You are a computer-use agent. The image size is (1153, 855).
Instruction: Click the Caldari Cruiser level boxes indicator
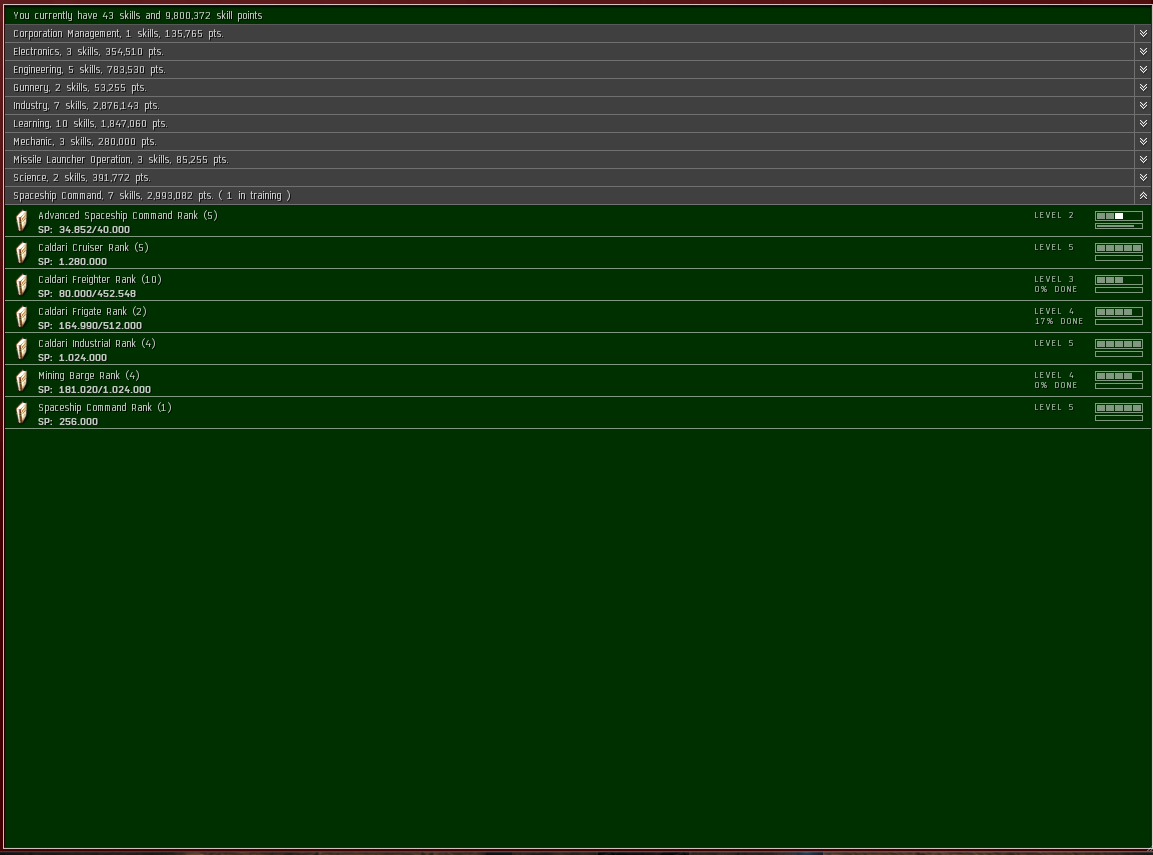(x=1118, y=248)
